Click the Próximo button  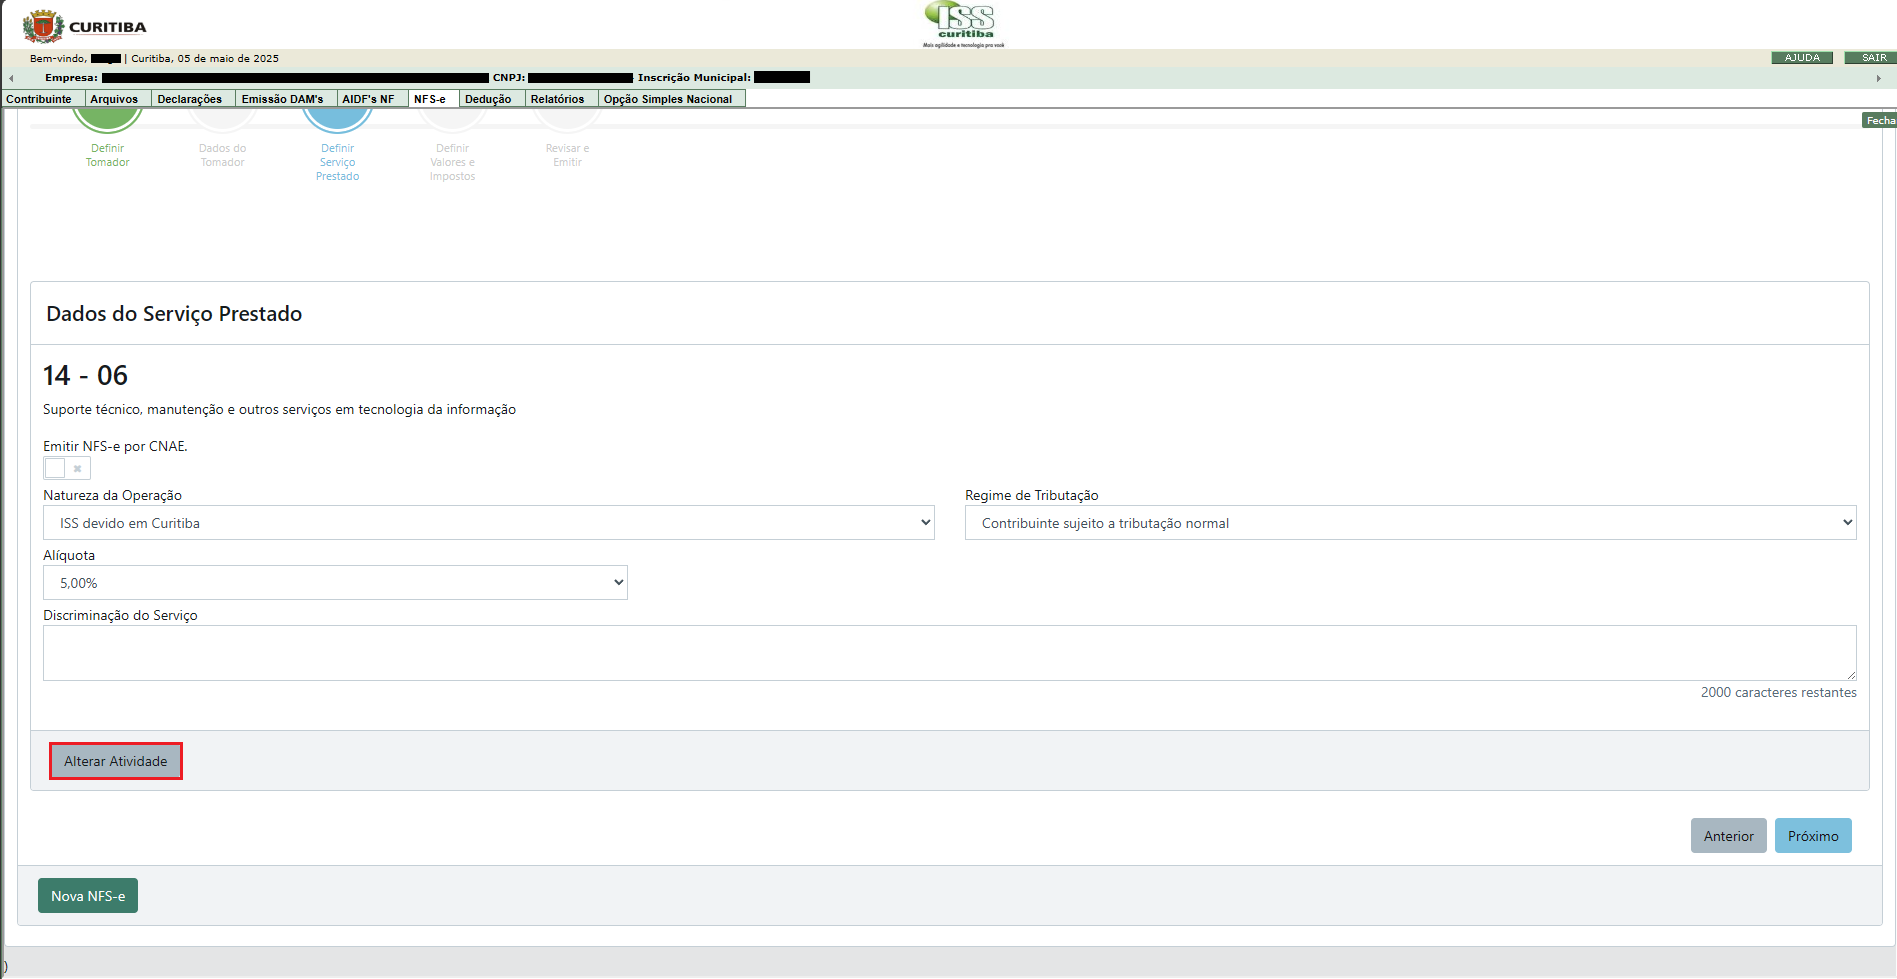click(1812, 836)
